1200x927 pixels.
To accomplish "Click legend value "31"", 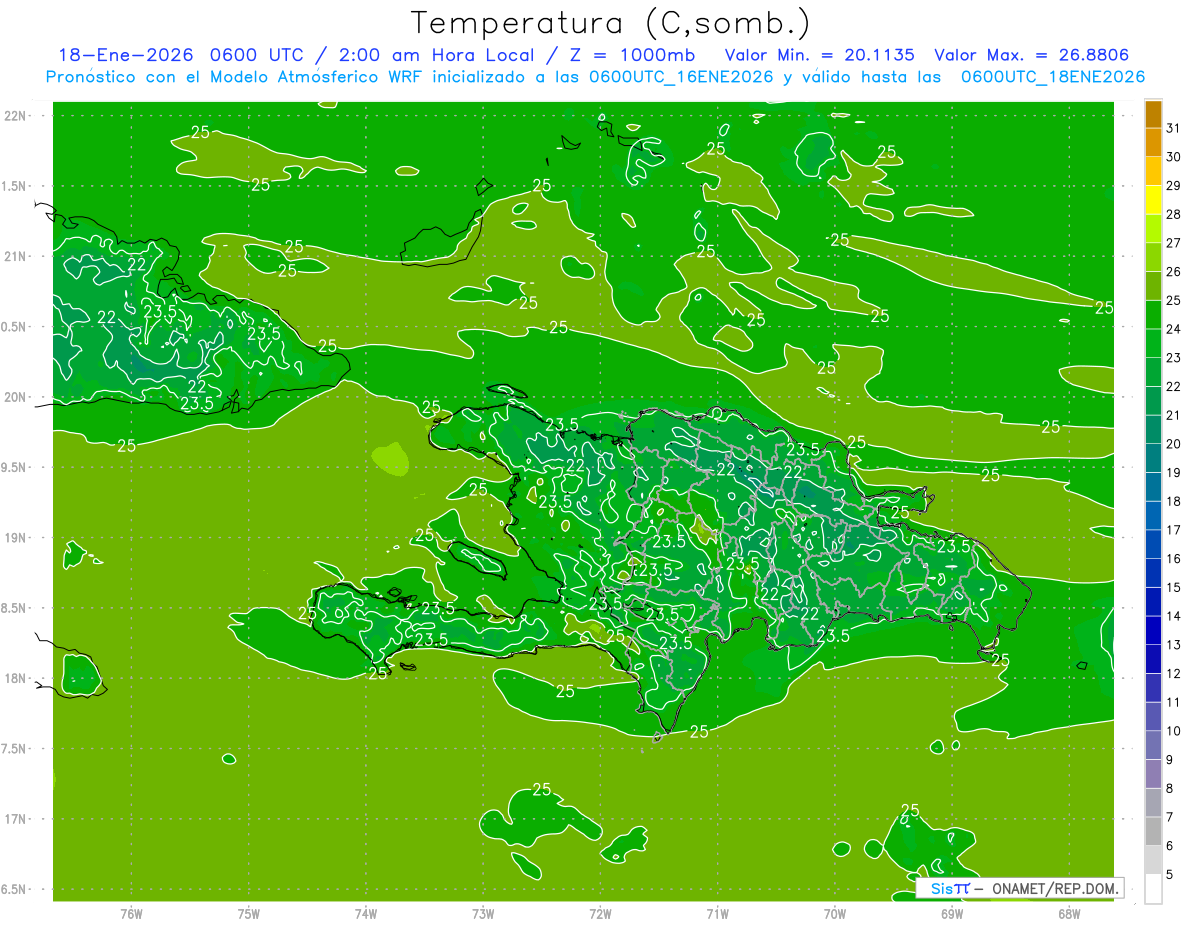I will click(1174, 128).
